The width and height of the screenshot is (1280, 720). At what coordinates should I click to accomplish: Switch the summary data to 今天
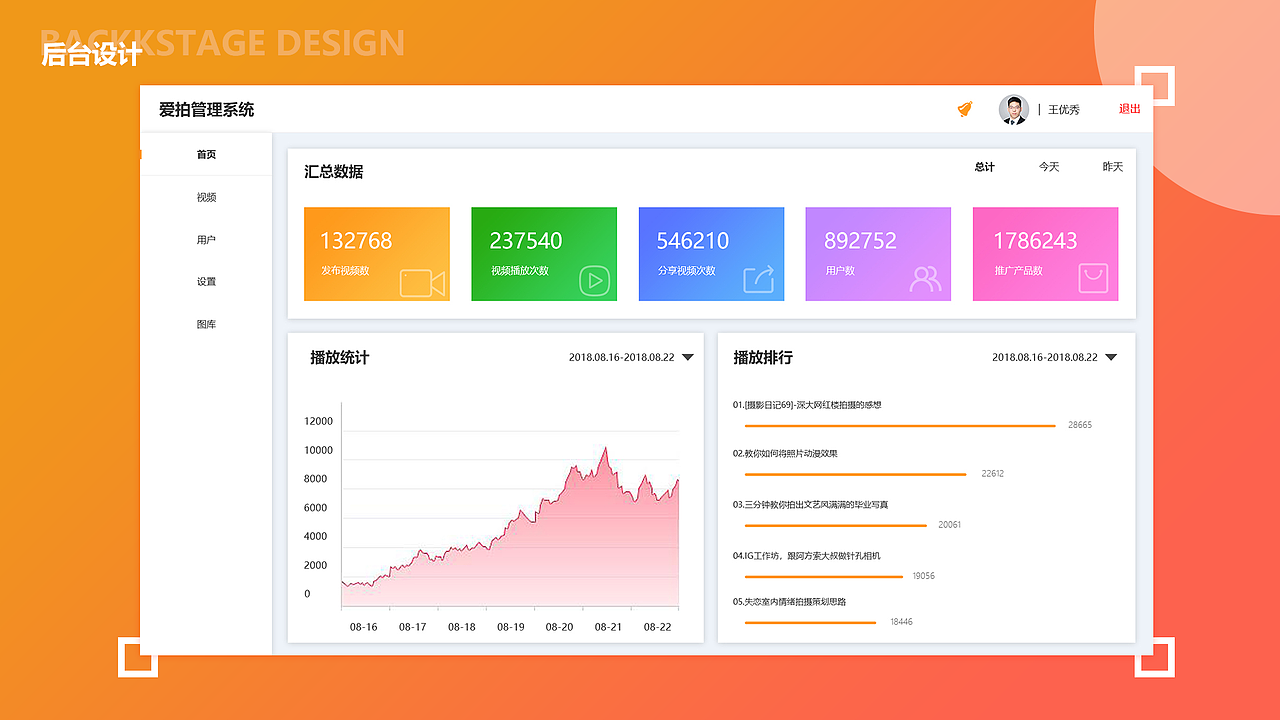(1048, 167)
